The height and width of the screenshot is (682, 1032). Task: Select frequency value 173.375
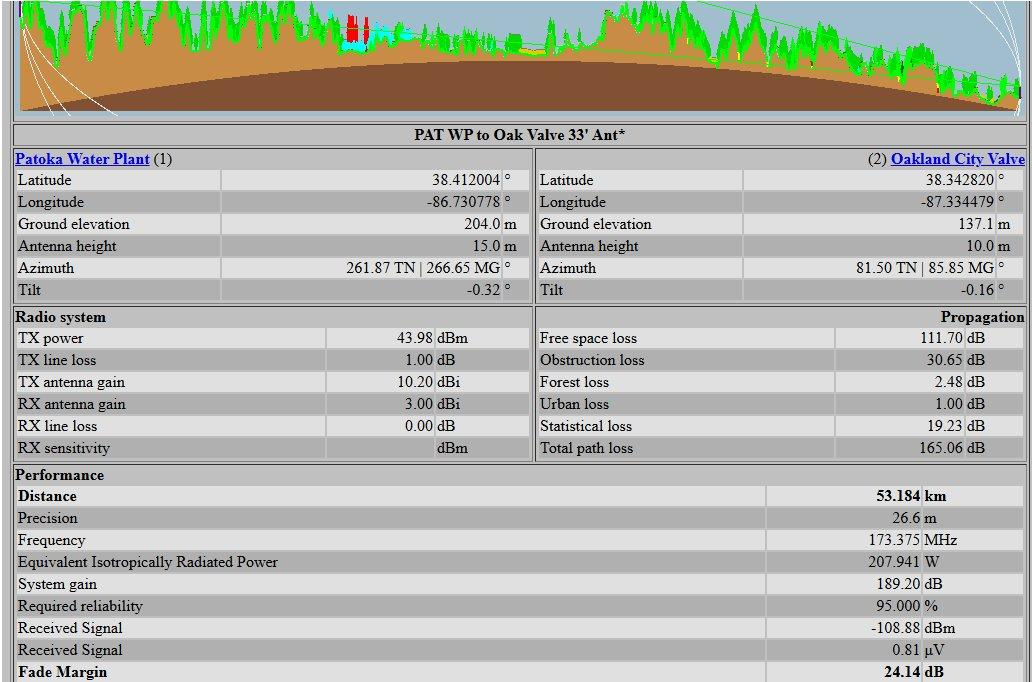pyautogui.click(x=894, y=540)
